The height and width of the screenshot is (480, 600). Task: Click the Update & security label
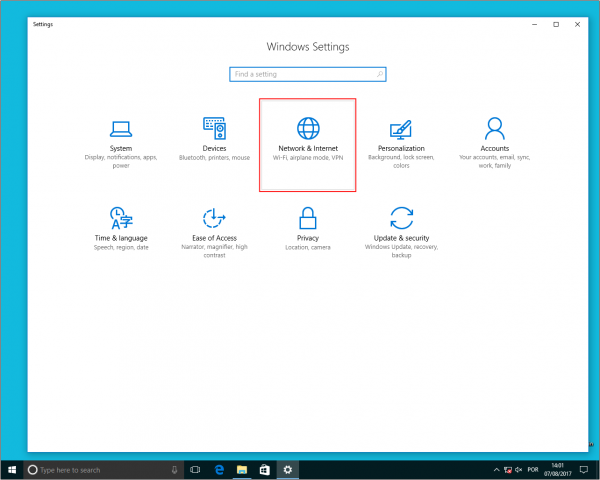[x=401, y=238]
